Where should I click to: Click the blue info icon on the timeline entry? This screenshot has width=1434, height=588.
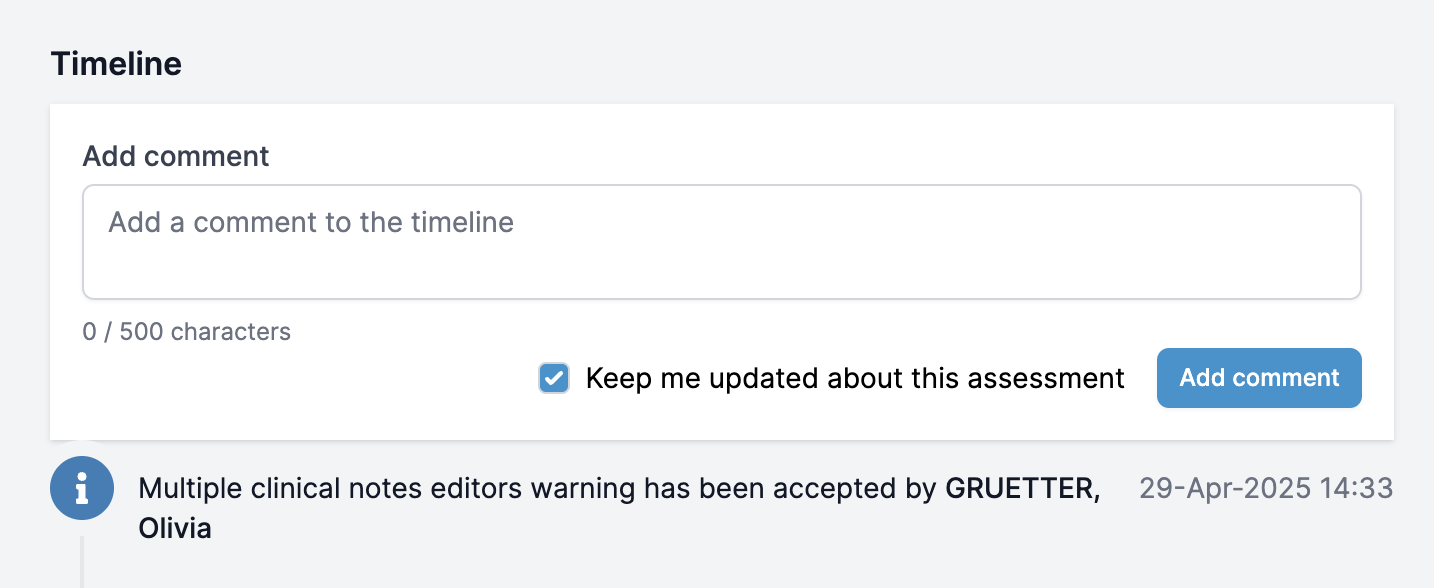82,488
